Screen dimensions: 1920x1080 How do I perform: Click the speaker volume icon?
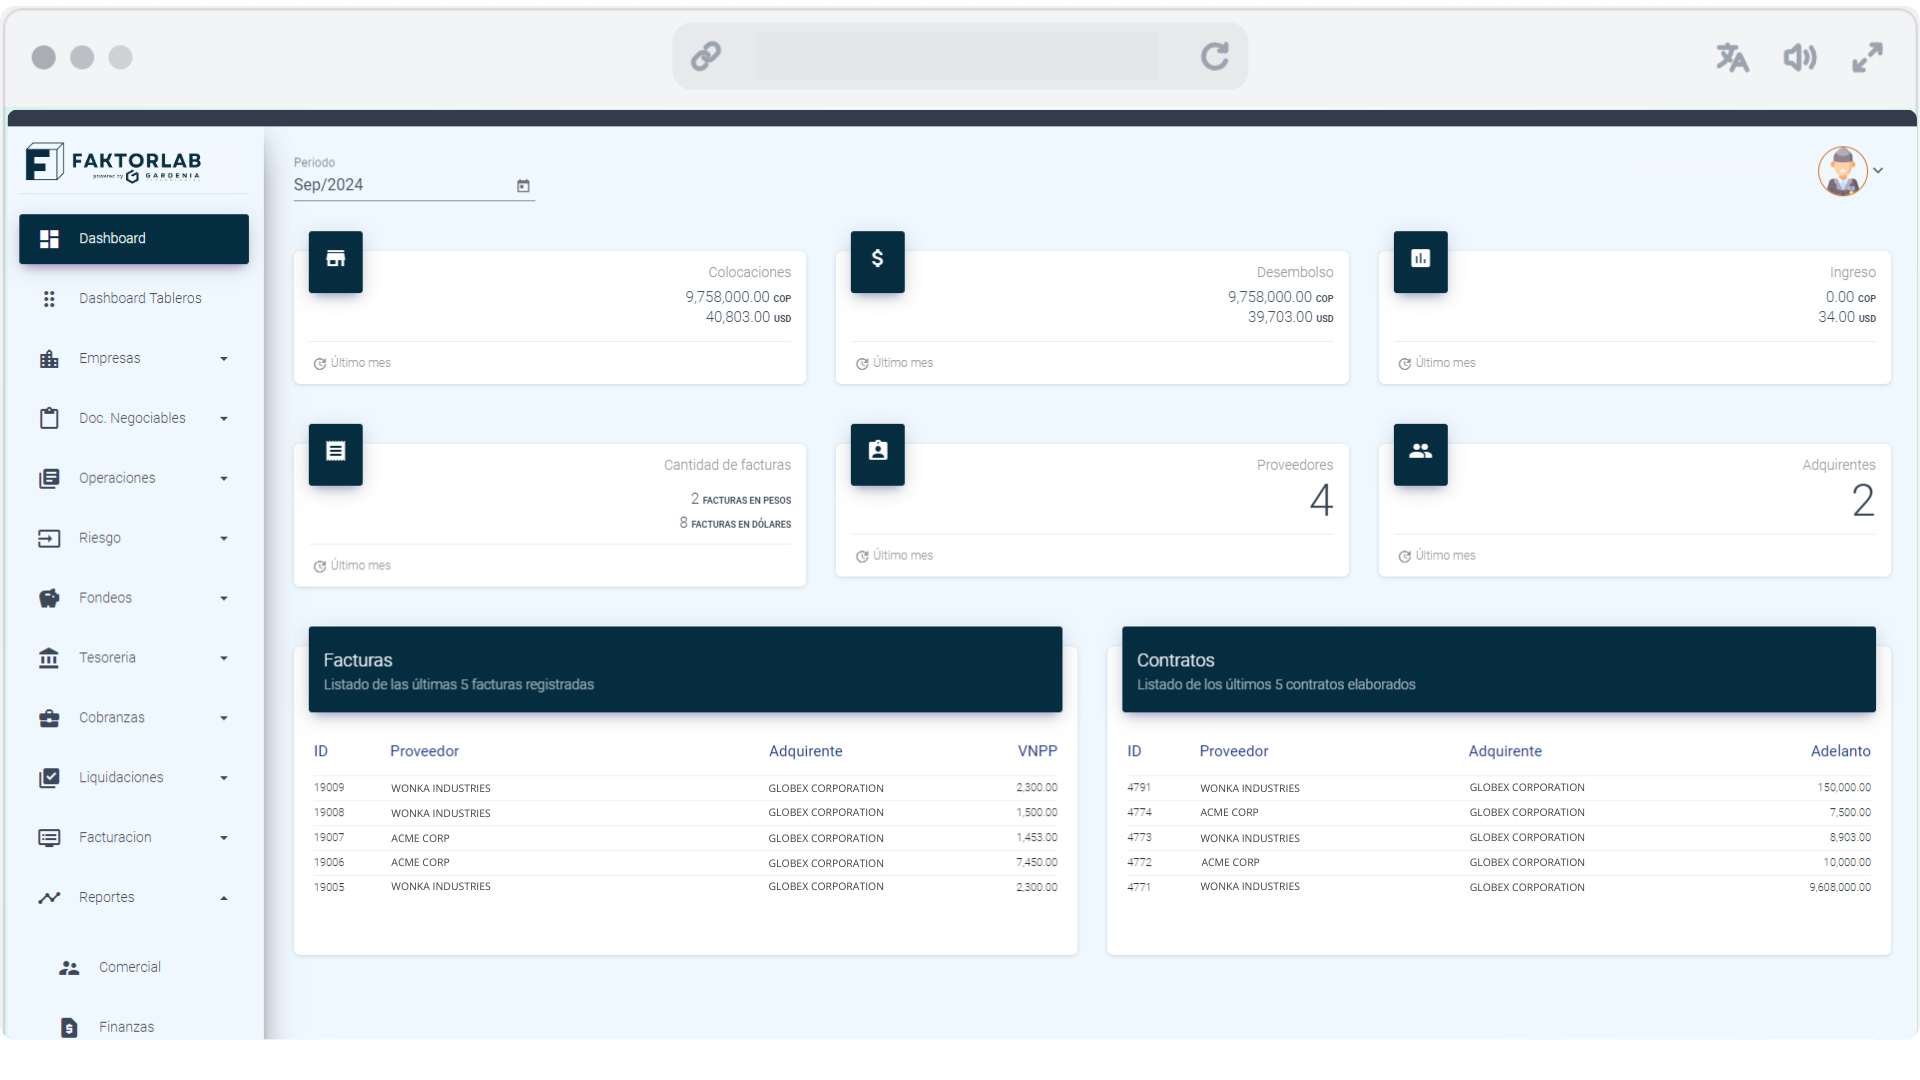click(1800, 58)
